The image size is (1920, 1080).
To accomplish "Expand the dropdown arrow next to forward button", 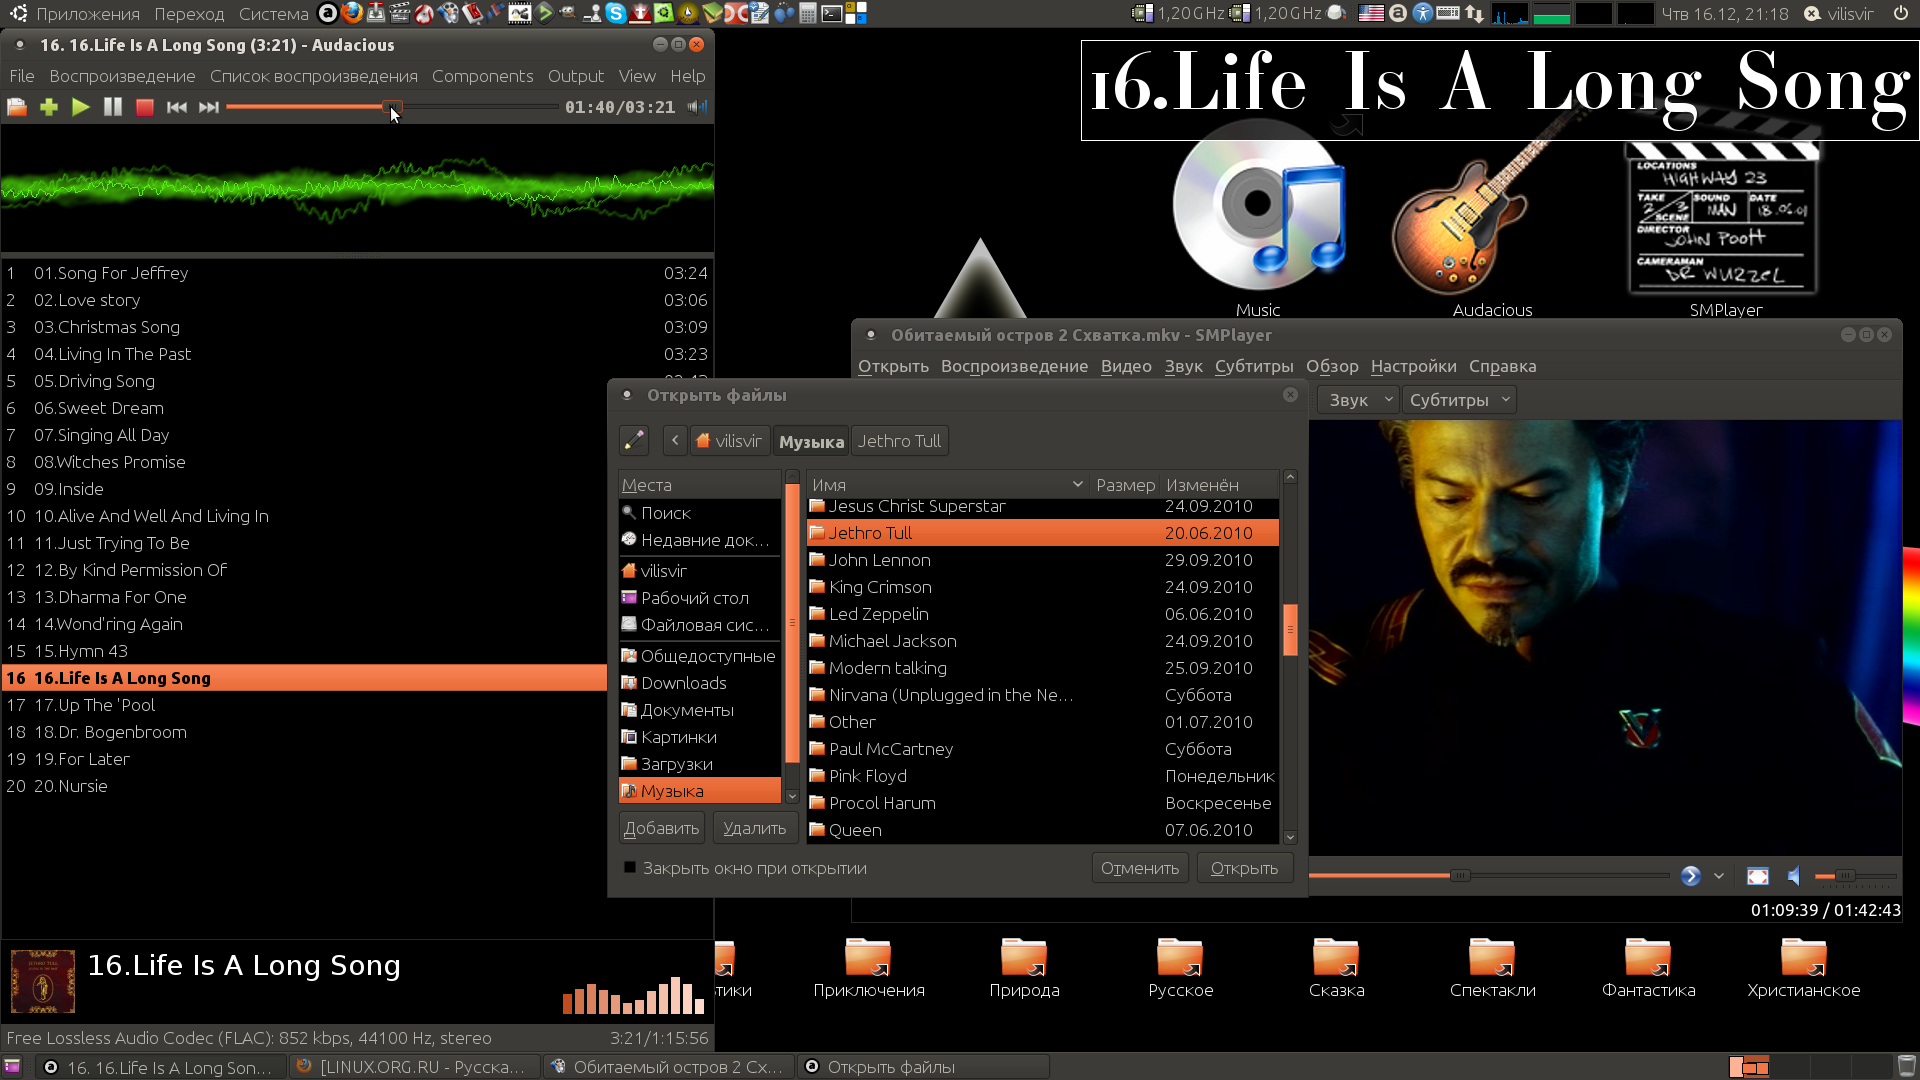I will click(1719, 876).
